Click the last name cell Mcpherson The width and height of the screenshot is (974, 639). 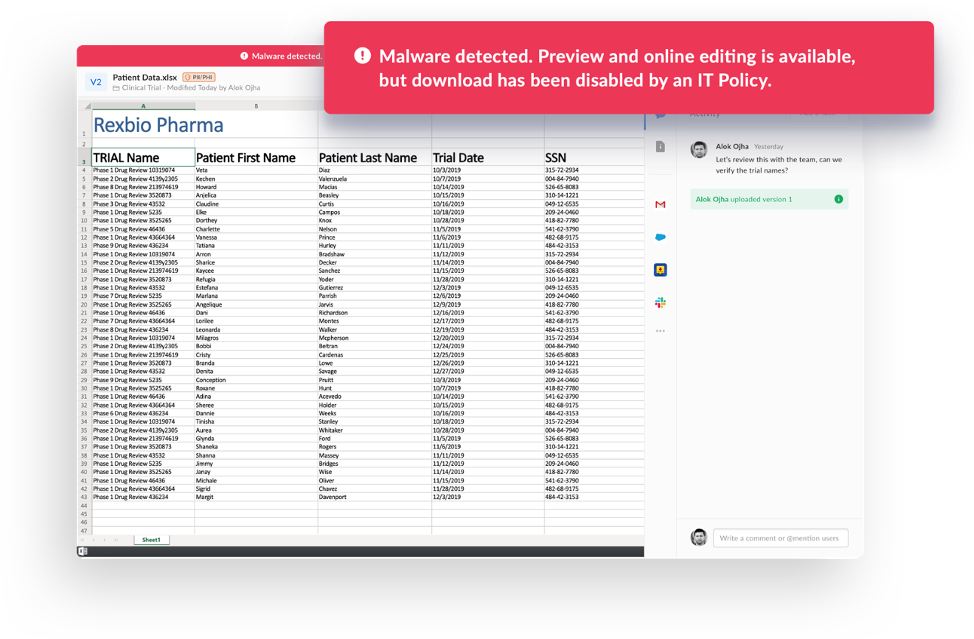tap(375, 338)
